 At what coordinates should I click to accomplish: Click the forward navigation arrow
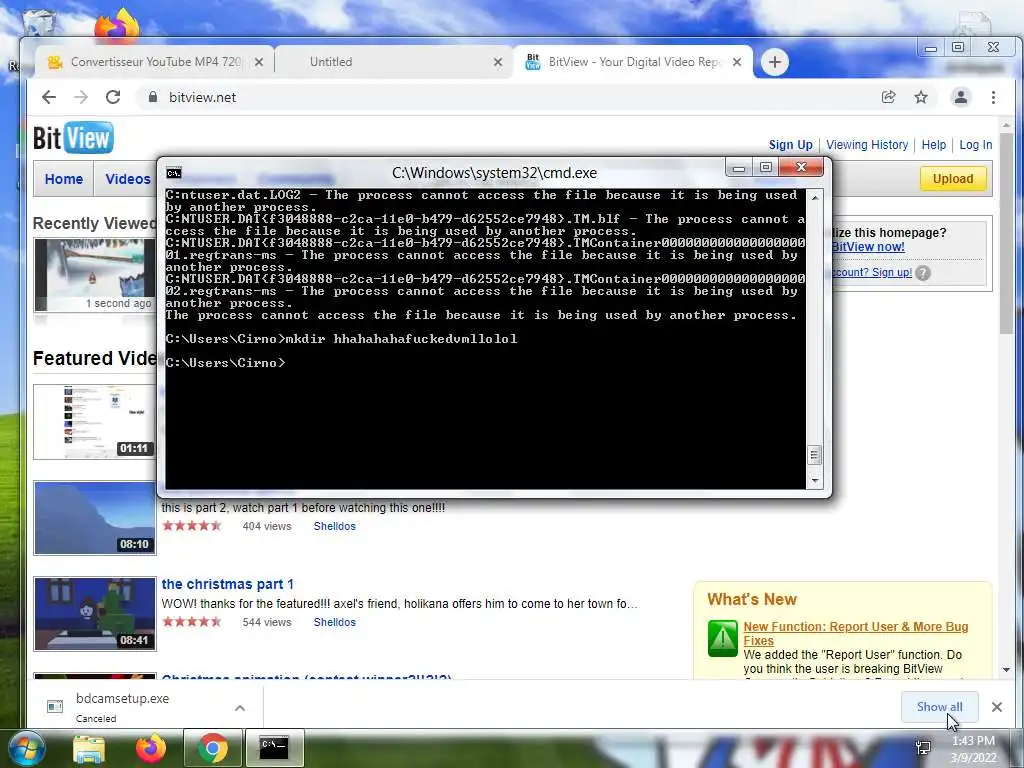pos(81,97)
